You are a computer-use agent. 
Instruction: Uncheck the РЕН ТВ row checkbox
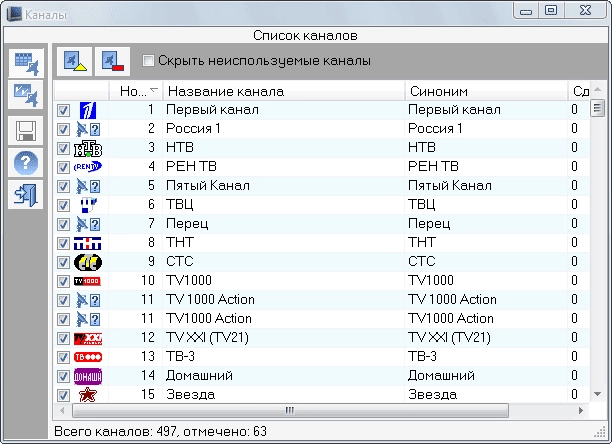63,167
